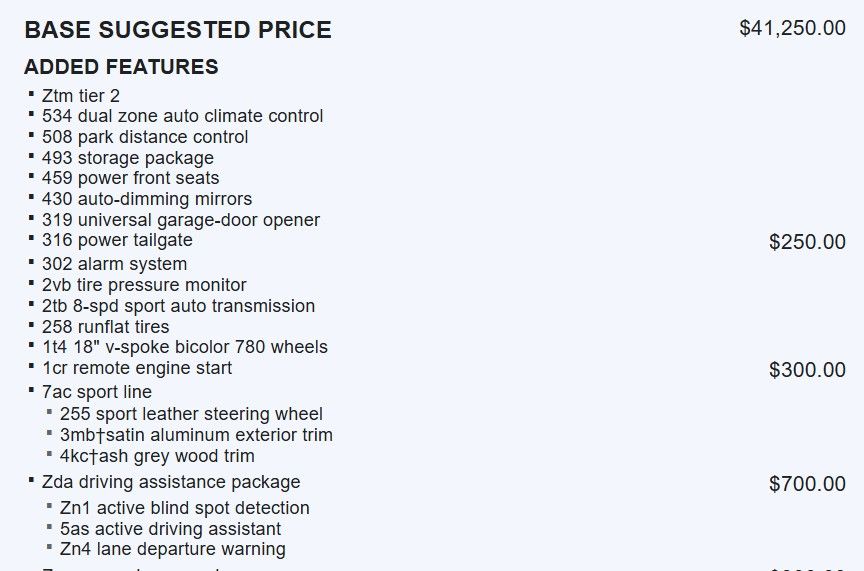This screenshot has width=864, height=571.
Task: Click the universal garage-door opener entry
Action: coord(181,220)
